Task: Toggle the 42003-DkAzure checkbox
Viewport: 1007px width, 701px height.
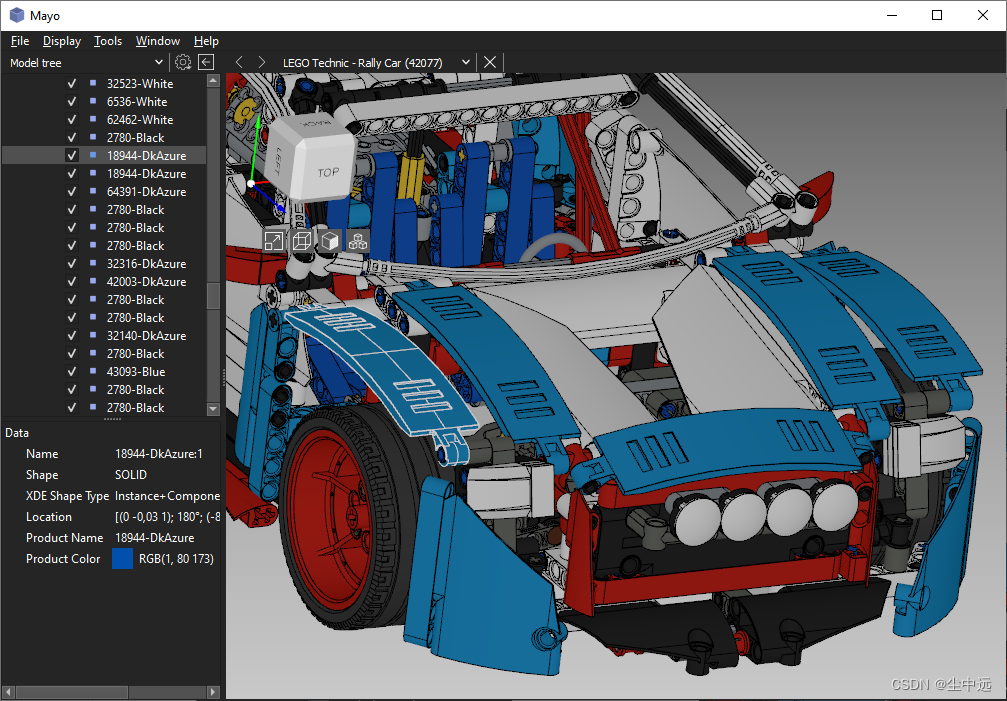Action: coord(72,281)
